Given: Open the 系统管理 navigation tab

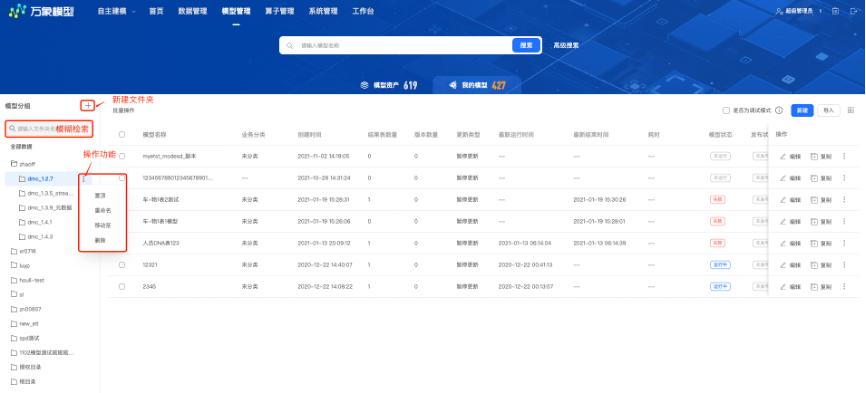Looking at the screenshot, I should (x=323, y=11).
